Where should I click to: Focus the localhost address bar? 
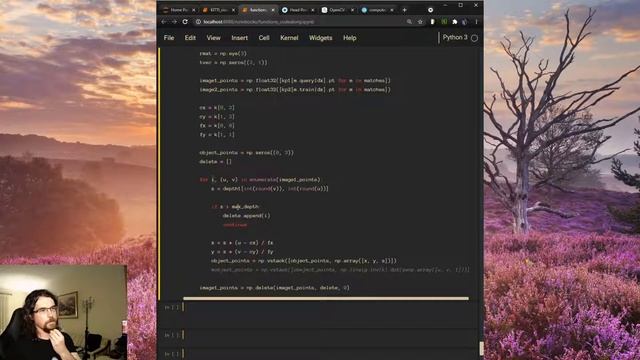pos(300,22)
